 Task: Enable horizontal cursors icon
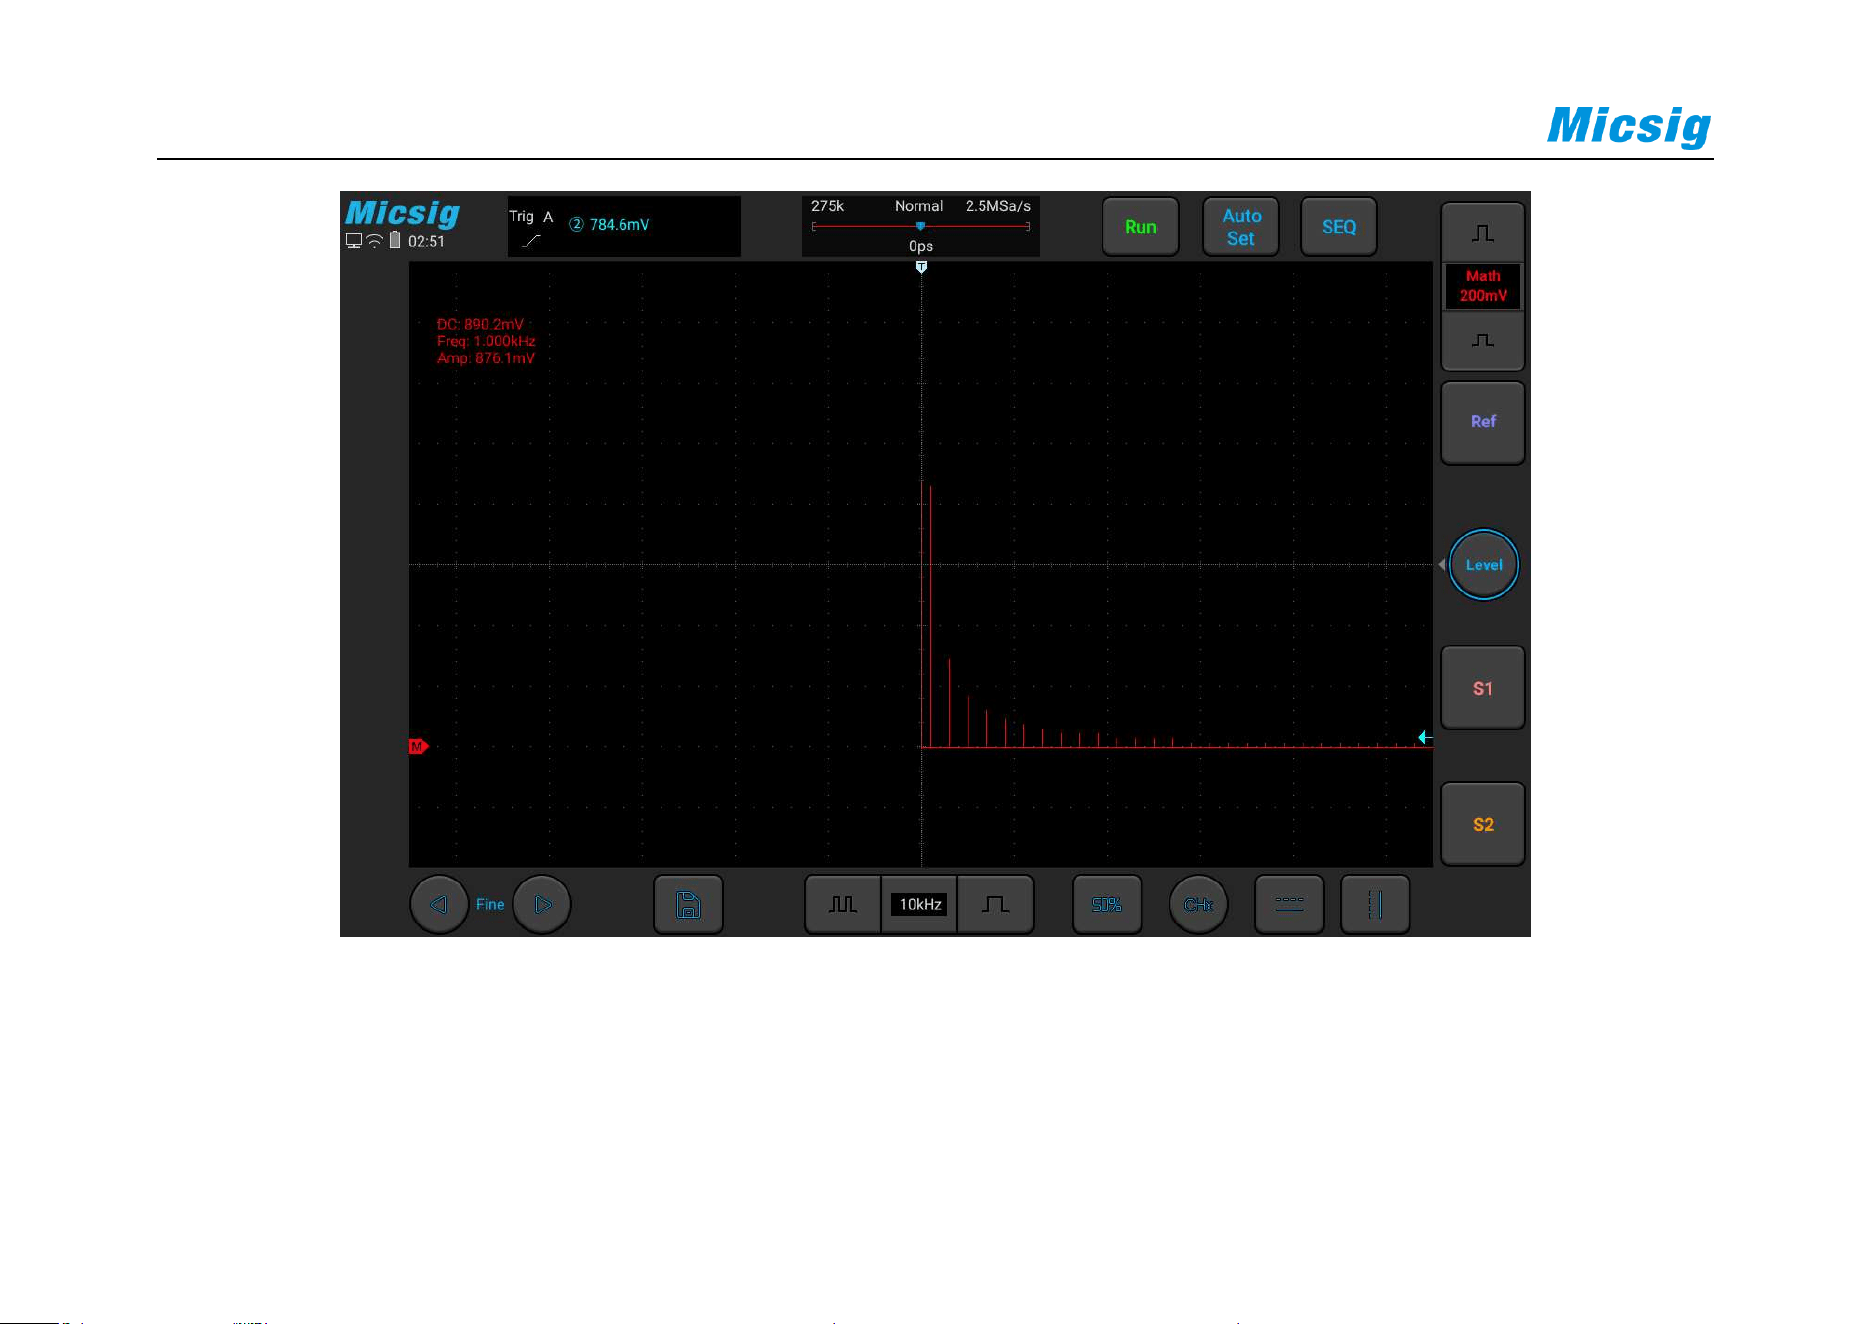1289,905
